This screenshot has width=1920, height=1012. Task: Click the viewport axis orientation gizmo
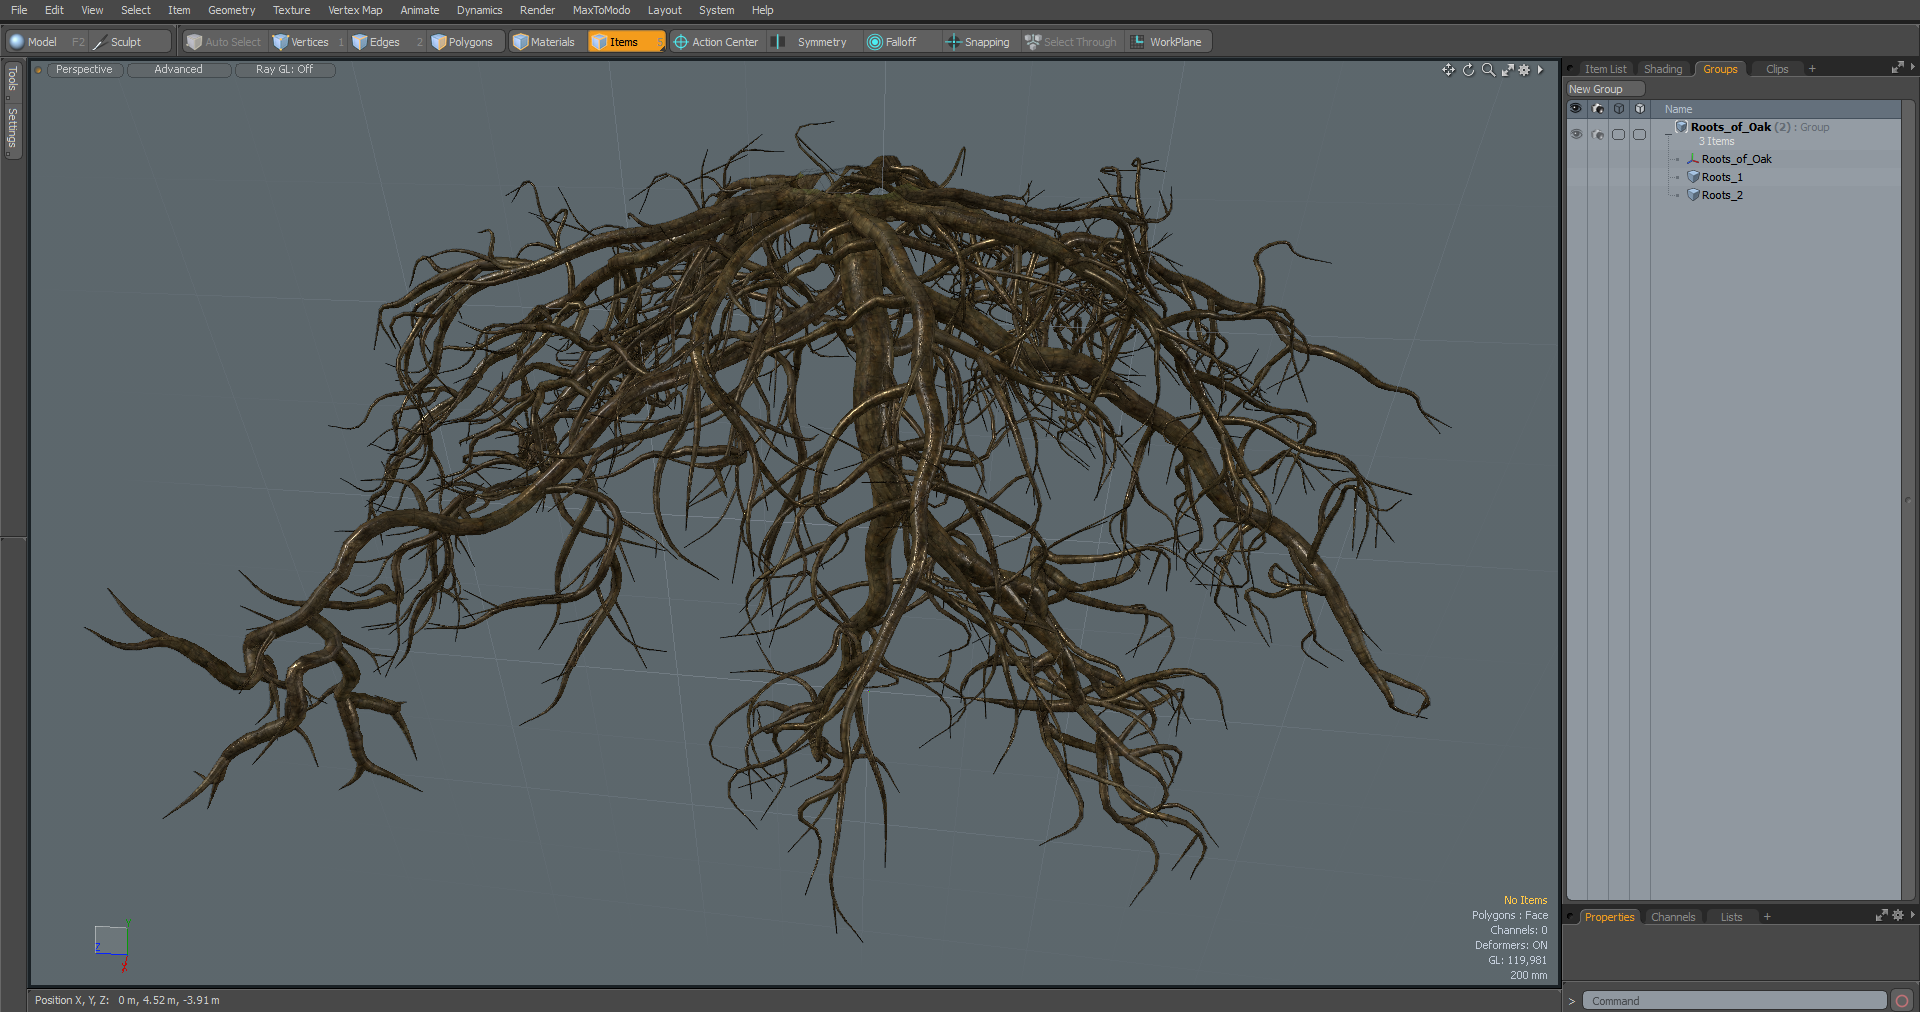pos(112,945)
